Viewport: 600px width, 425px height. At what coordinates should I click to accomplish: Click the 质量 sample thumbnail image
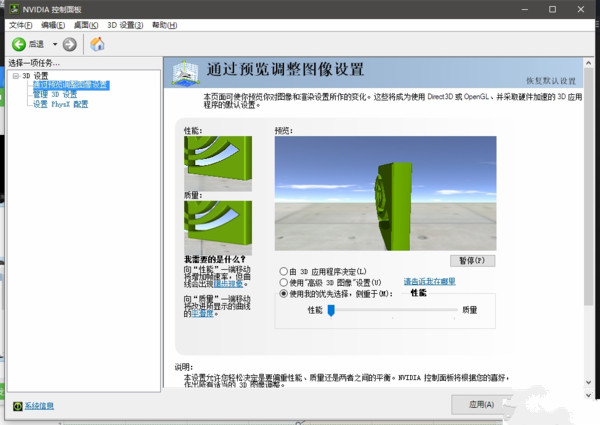pyautogui.click(x=216, y=226)
